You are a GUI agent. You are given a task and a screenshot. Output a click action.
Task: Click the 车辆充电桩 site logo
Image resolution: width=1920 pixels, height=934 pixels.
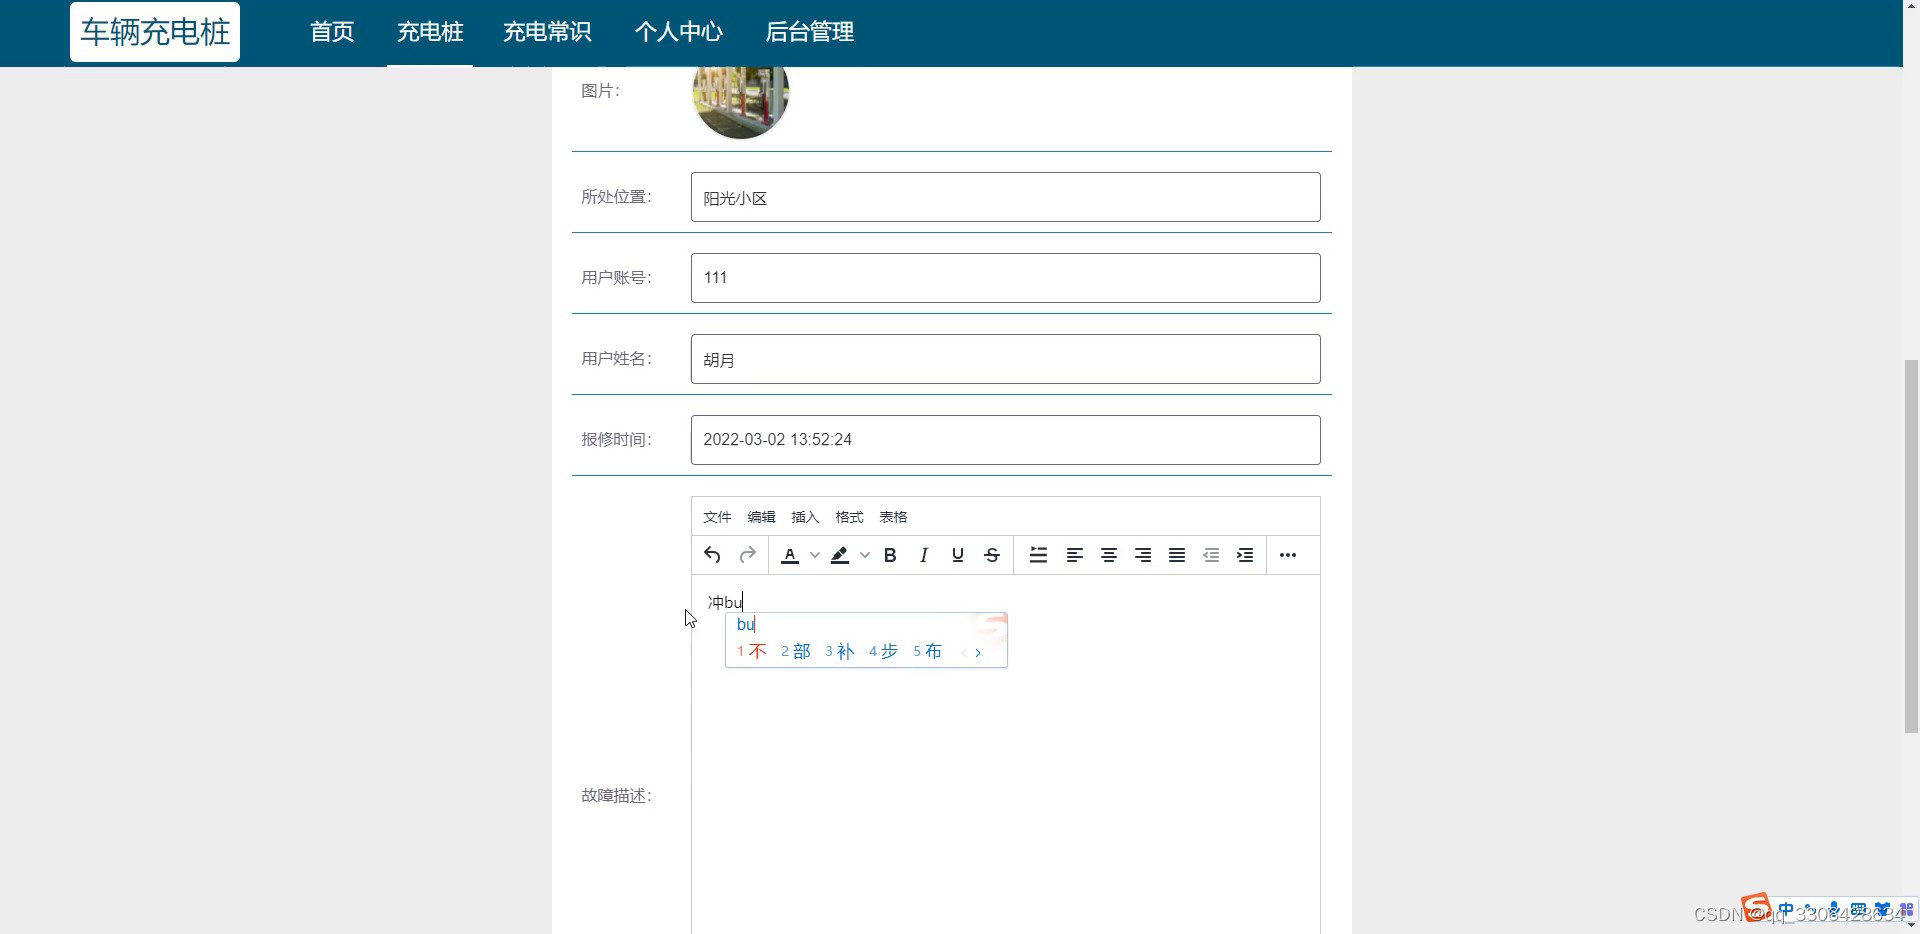coord(155,32)
